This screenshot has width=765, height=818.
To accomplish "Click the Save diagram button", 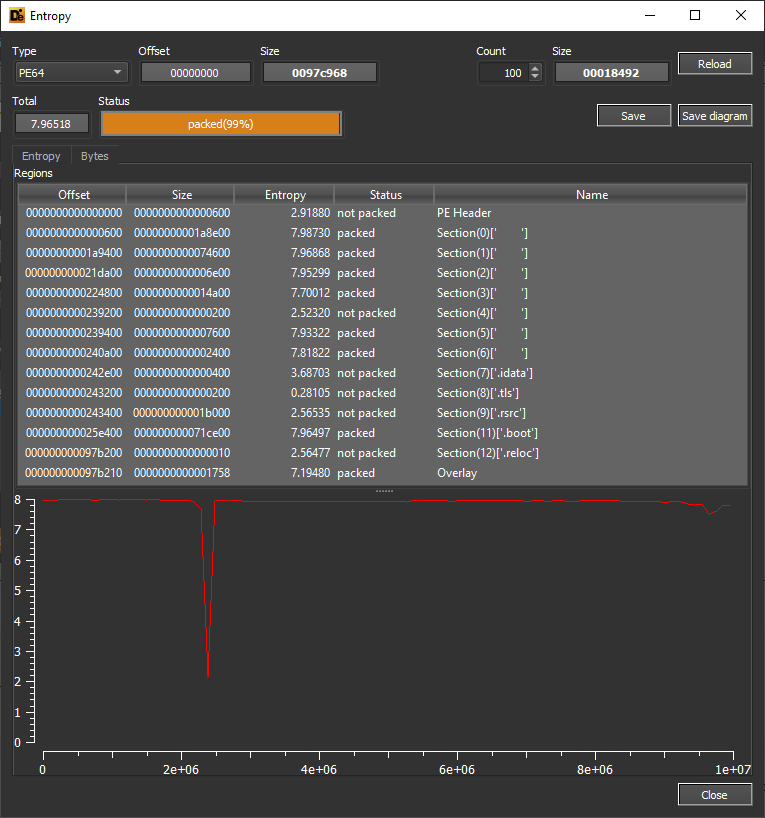I will click(x=714, y=116).
